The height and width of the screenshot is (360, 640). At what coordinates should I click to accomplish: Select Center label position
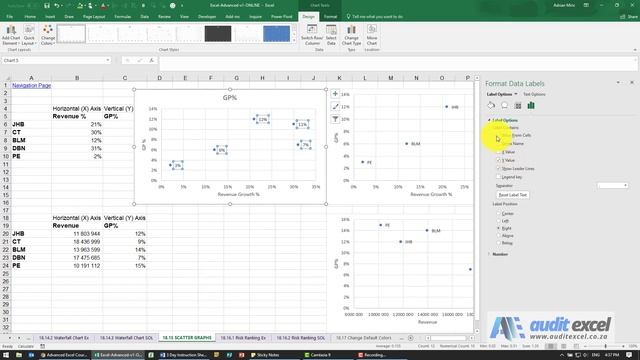(x=498, y=213)
